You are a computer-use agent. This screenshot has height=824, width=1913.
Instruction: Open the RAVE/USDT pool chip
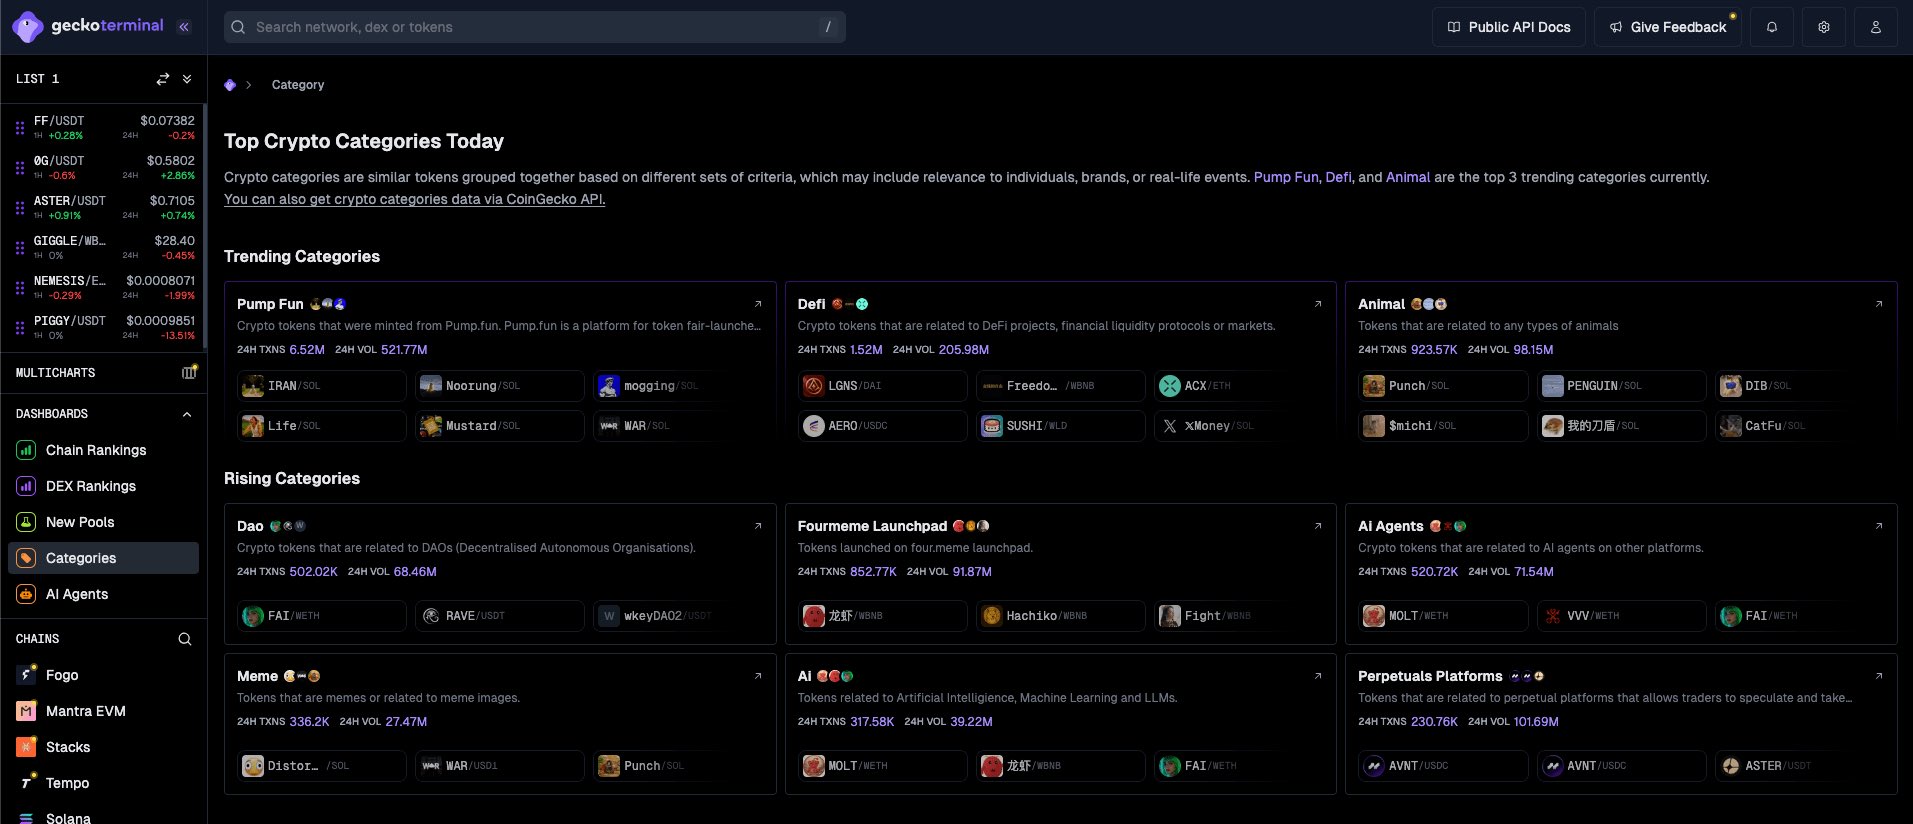click(500, 616)
